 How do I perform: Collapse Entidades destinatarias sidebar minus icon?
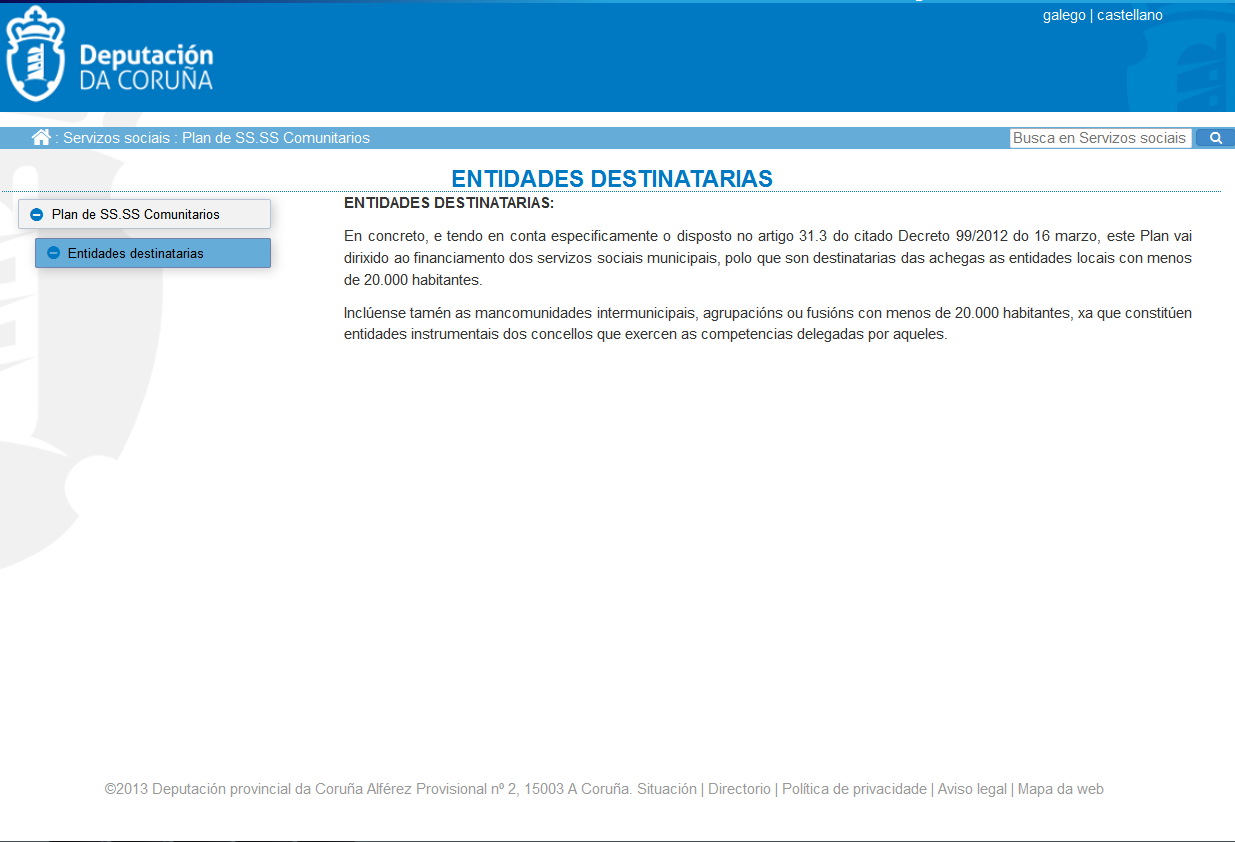coord(54,253)
